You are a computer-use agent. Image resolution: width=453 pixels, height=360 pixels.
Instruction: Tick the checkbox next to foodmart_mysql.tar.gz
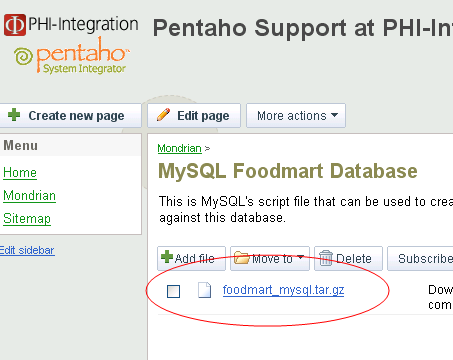coord(173,291)
